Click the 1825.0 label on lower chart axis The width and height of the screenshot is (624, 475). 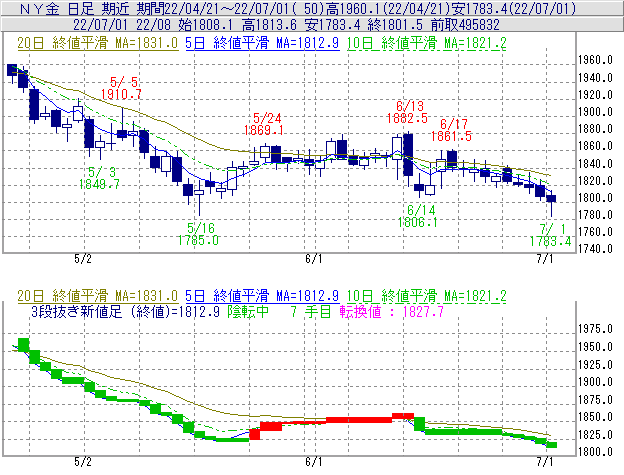point(595,434)
